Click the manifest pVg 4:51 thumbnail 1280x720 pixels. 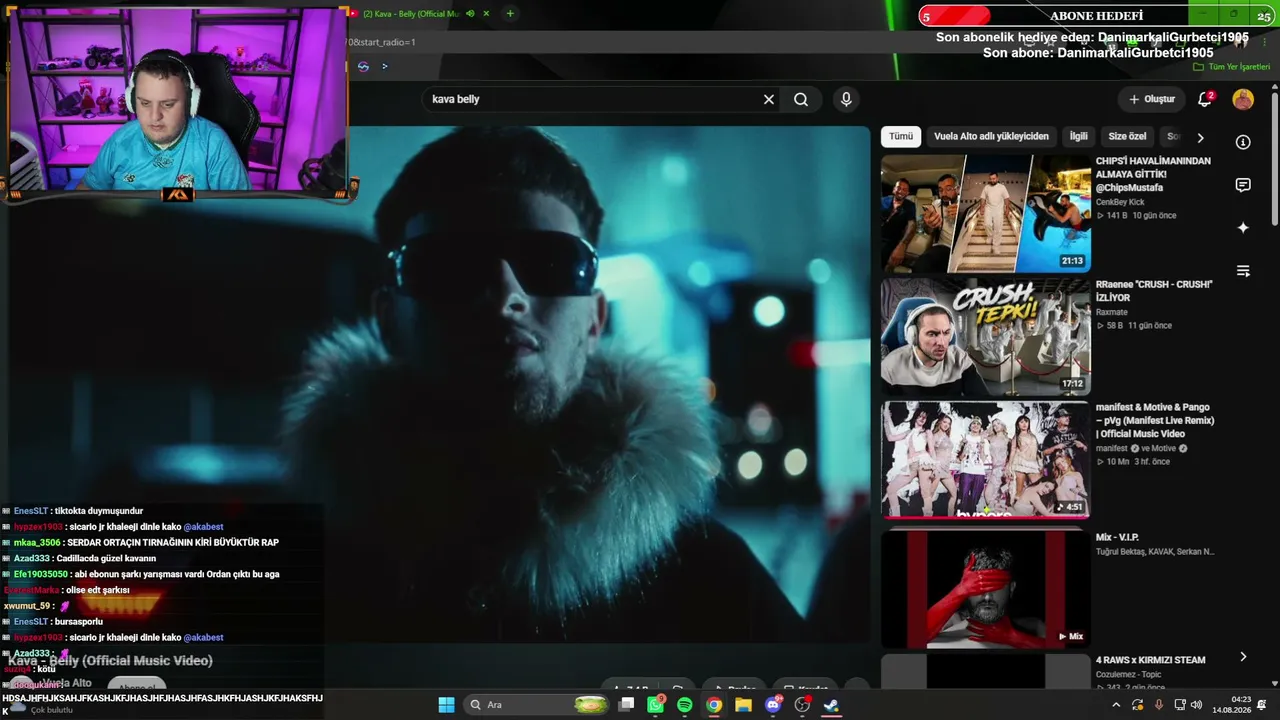985,459
